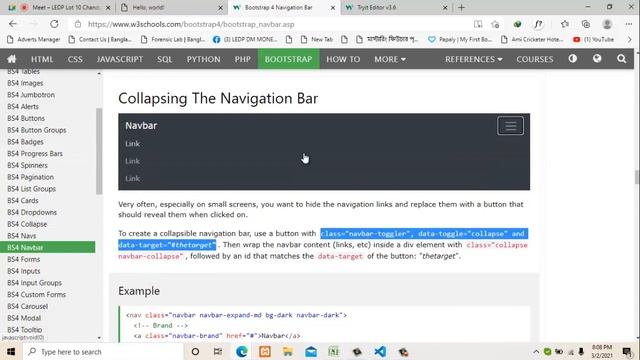Open Cortana circle on taskbar

195,351
